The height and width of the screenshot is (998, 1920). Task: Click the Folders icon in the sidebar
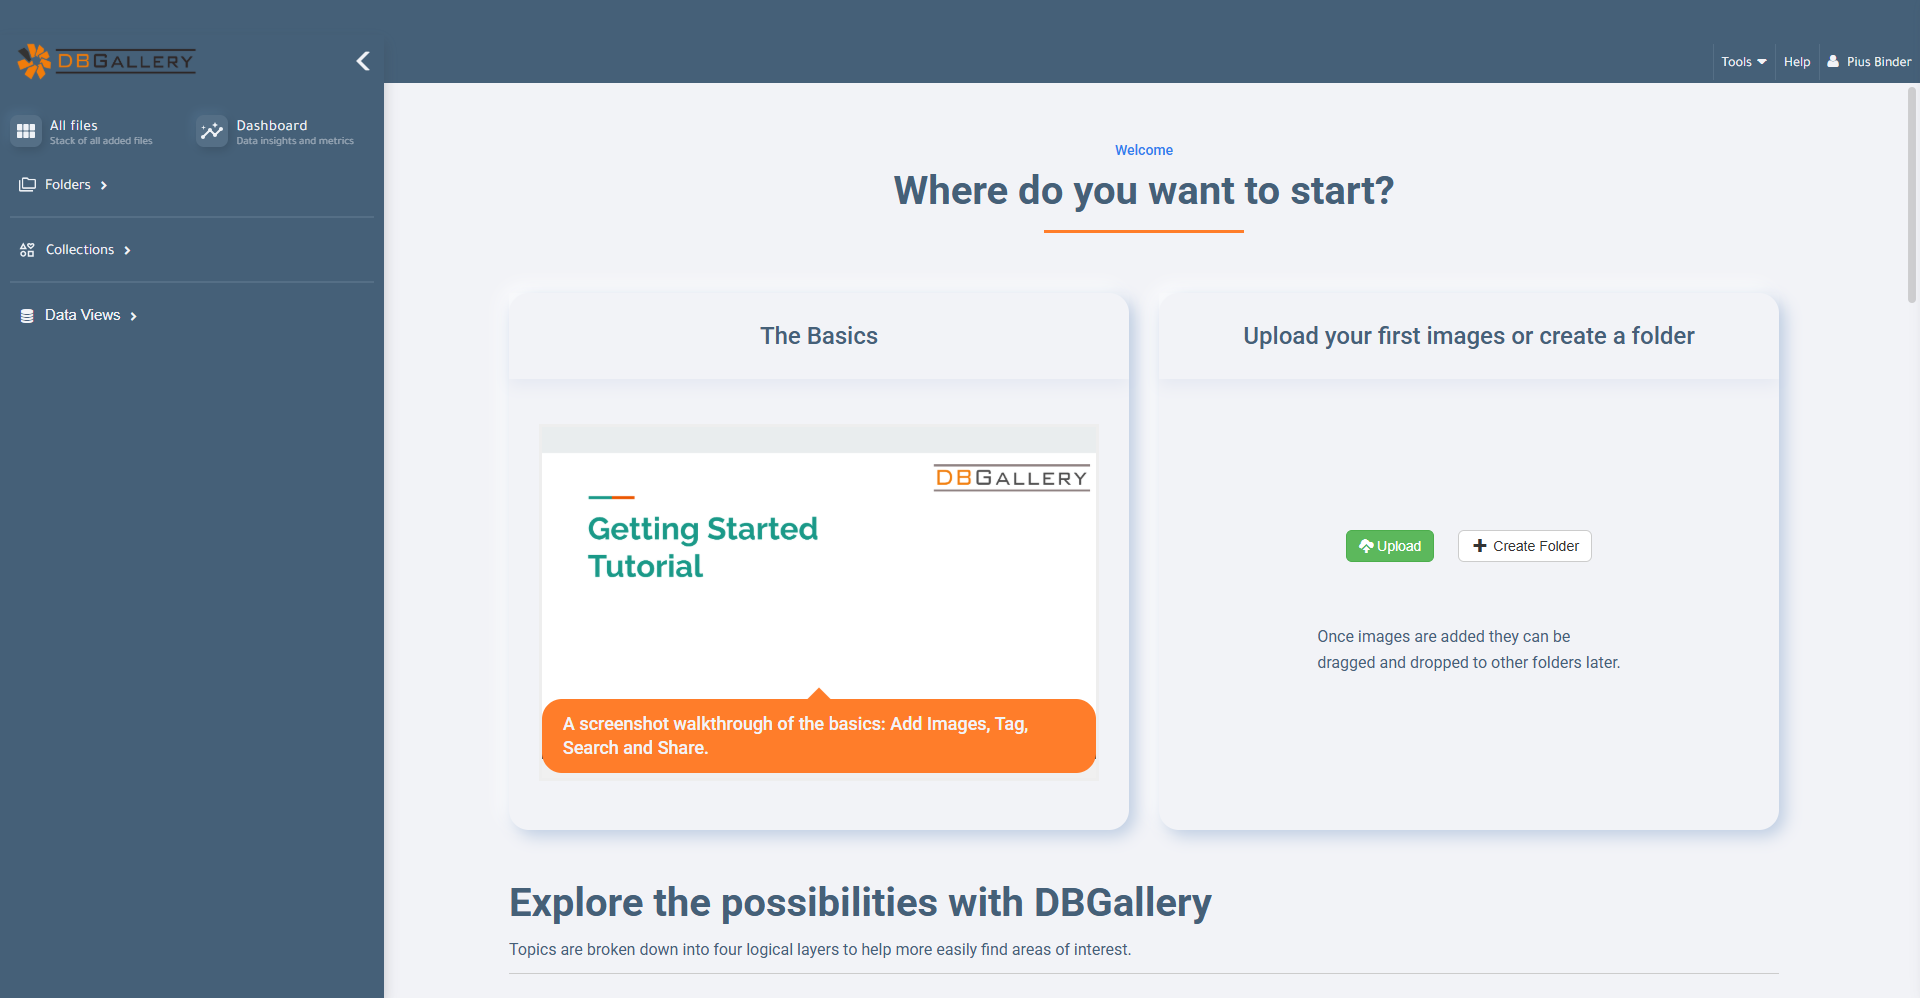click(x=28, y=184)
